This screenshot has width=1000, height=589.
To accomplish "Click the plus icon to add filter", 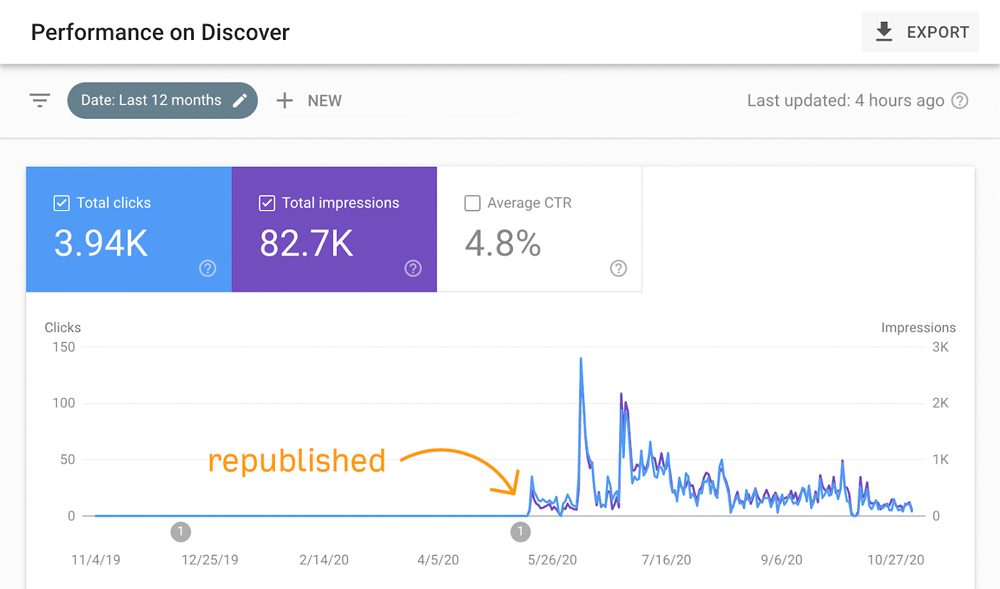I will [285, 101].
